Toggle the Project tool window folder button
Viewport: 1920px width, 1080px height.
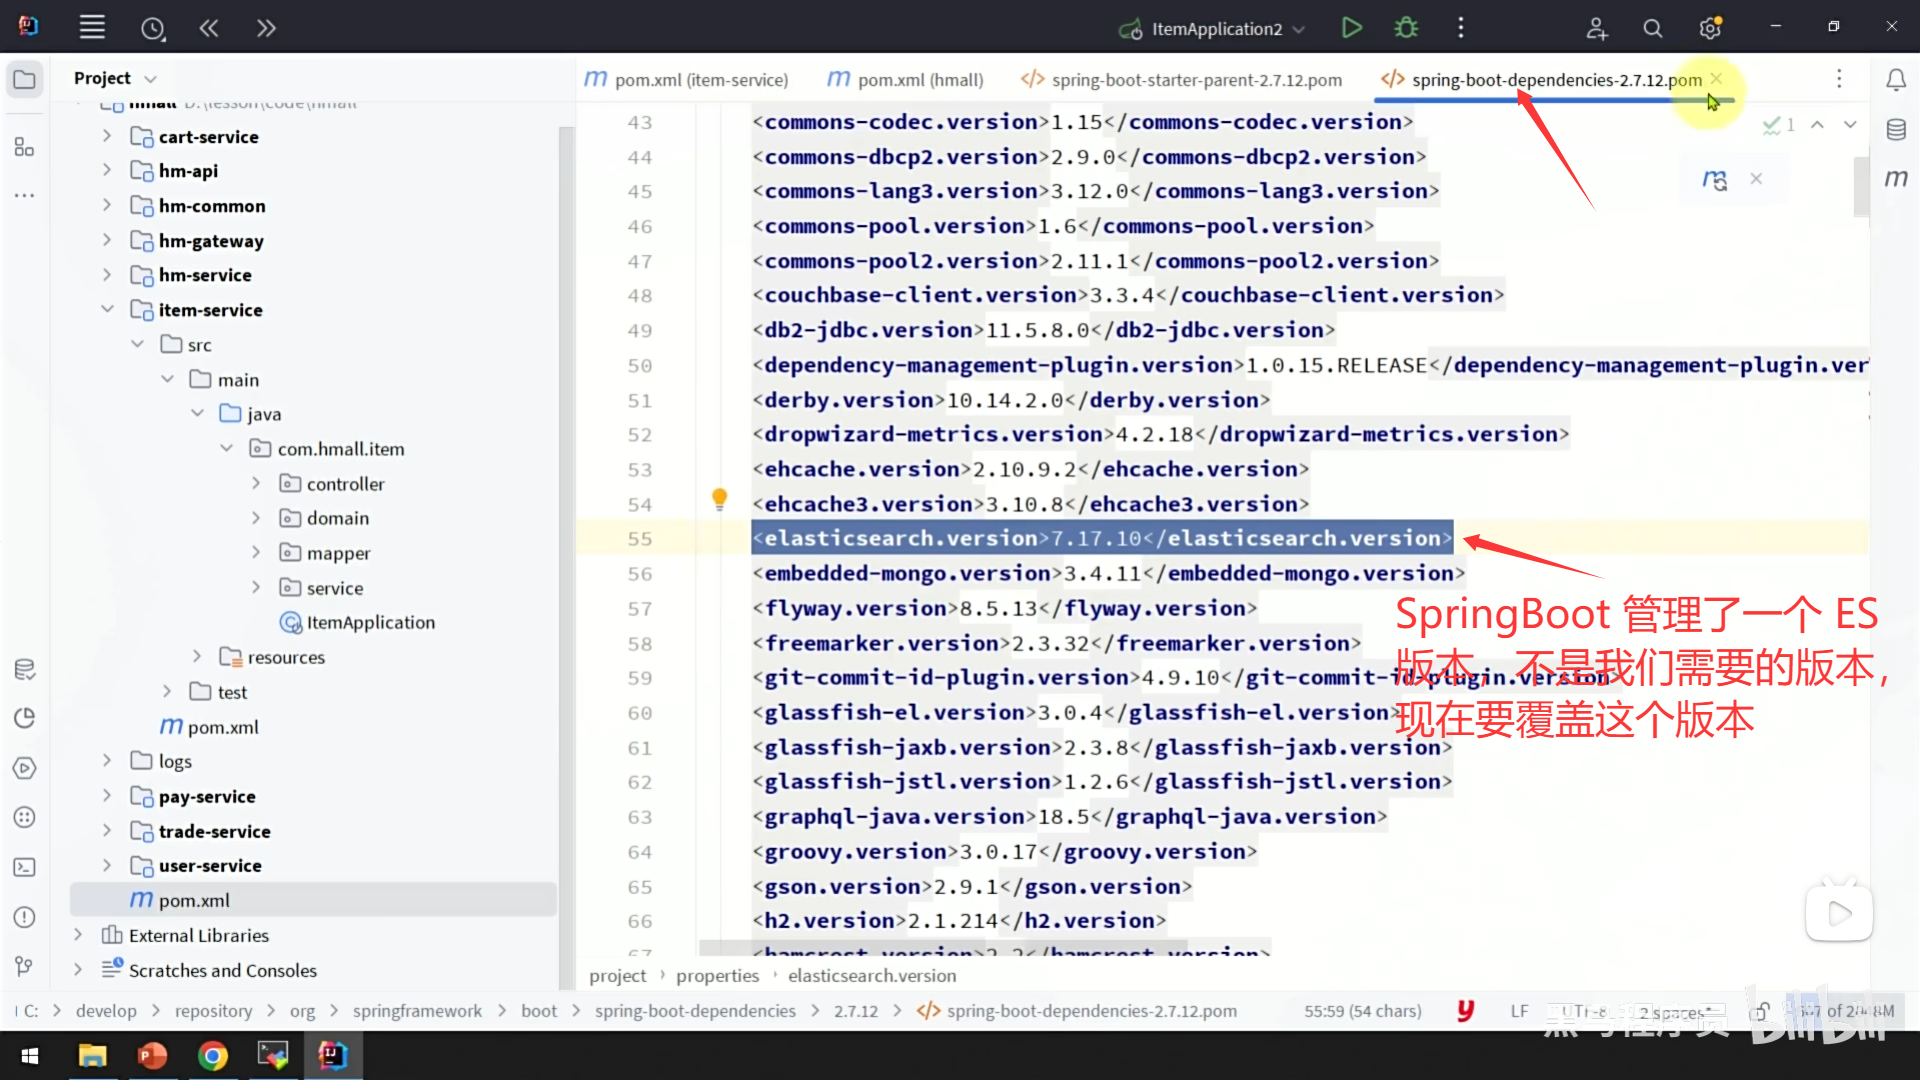click(25, 79)
